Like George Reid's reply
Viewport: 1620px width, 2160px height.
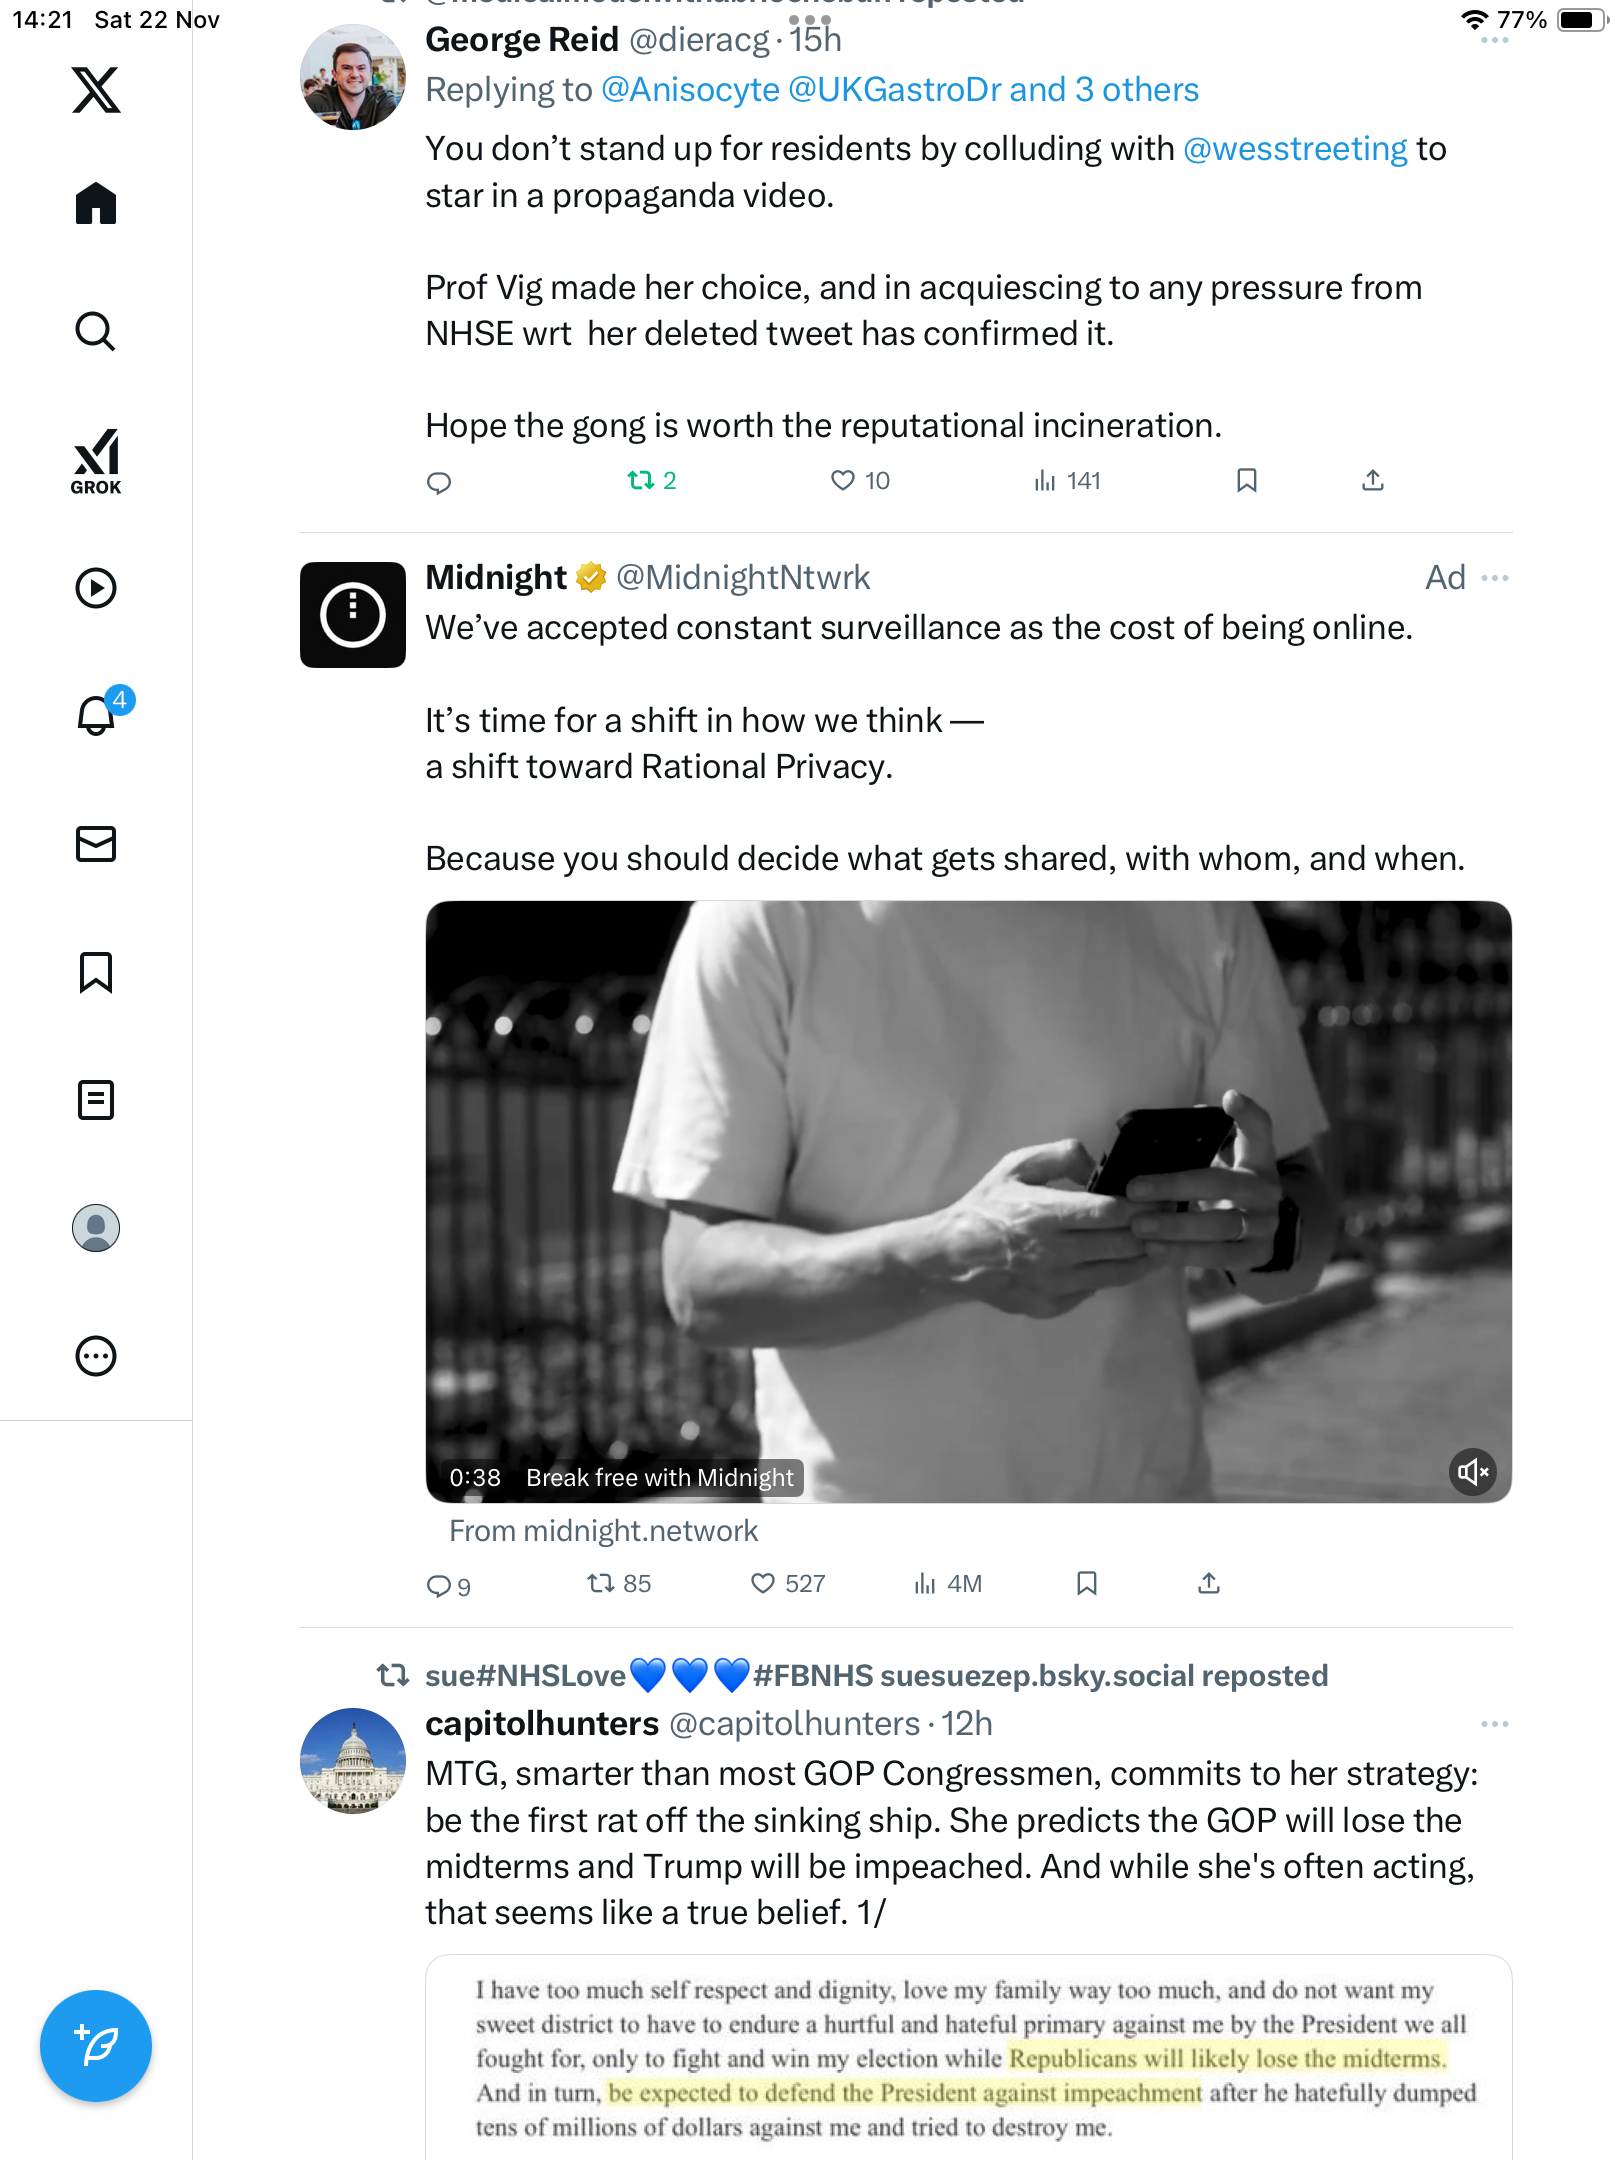pyautogui.click(x=843, y=481)
